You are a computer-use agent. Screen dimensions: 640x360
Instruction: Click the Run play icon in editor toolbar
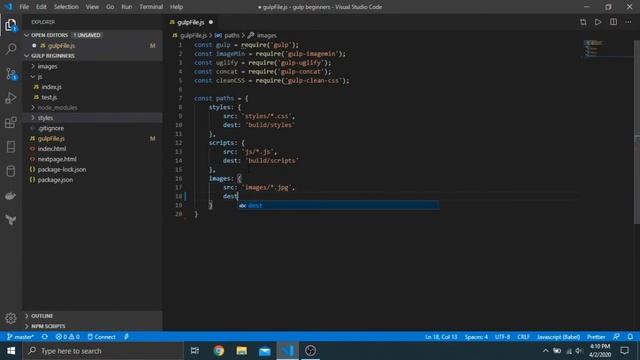coord(598,22)
